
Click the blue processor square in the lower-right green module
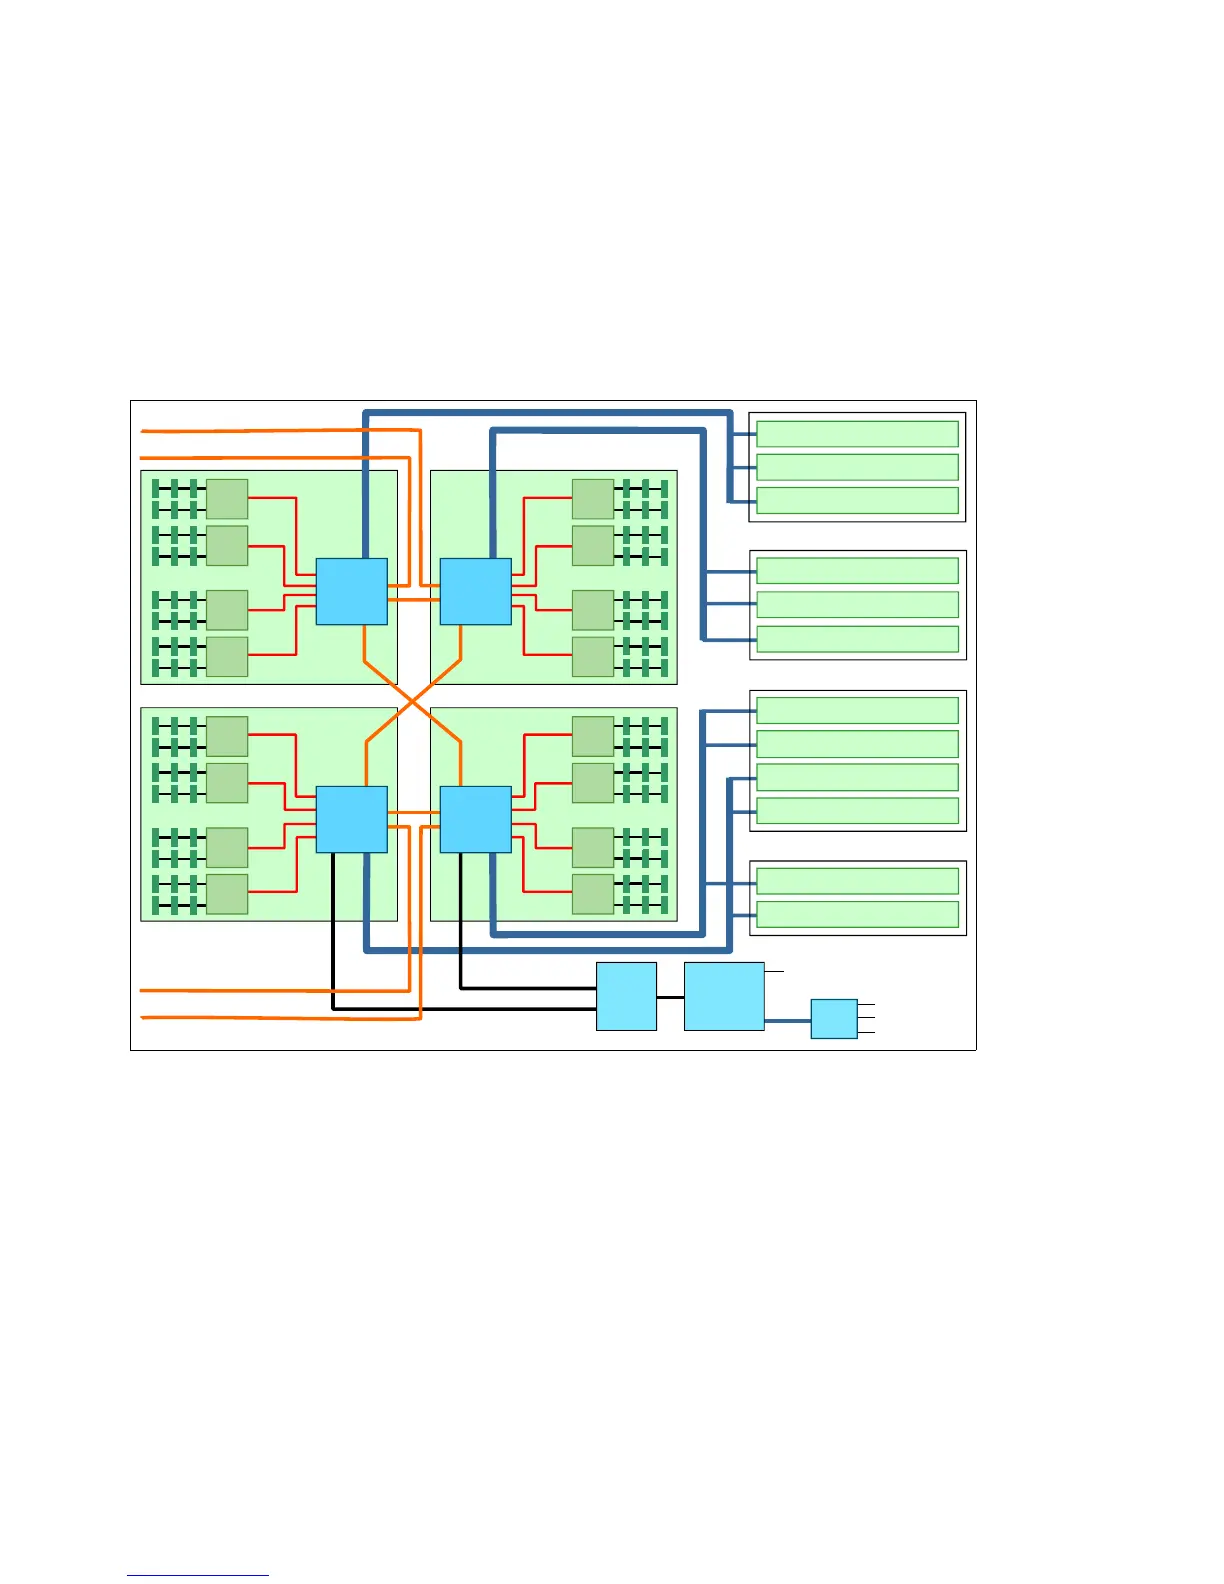(476, 819)
